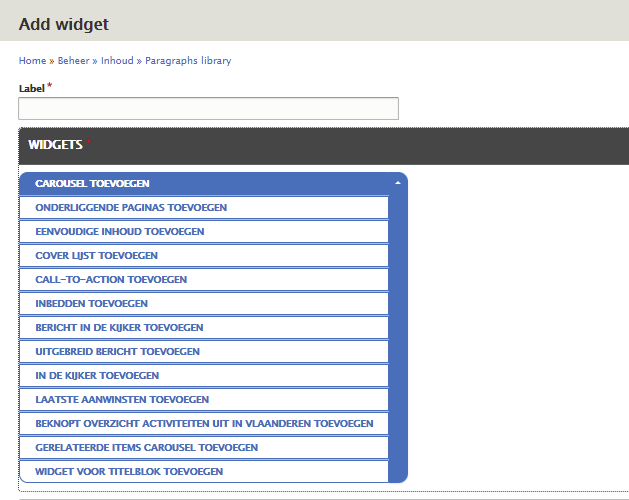This screenshot has height=500, width=629.
Task: Go to the Beheer breadcrumb link
Action: coord(73,61)
